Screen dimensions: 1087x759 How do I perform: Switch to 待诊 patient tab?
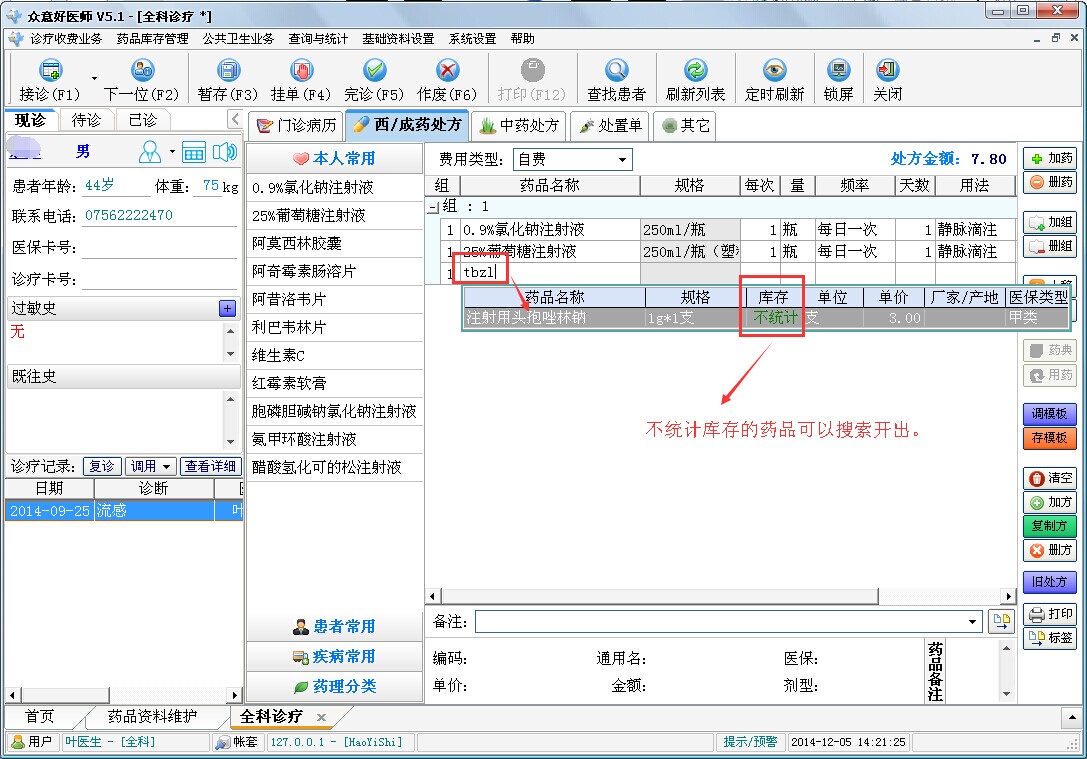(87, 120)
